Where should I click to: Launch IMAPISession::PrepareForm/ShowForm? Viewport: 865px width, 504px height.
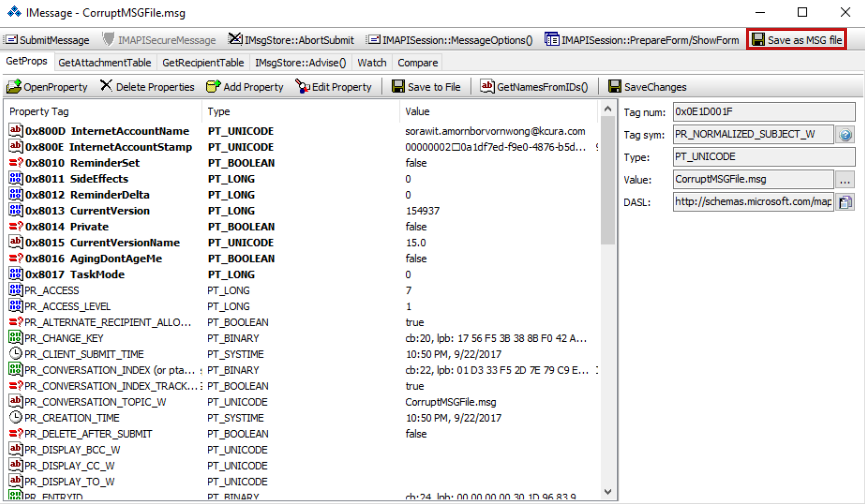click(642, 40)
